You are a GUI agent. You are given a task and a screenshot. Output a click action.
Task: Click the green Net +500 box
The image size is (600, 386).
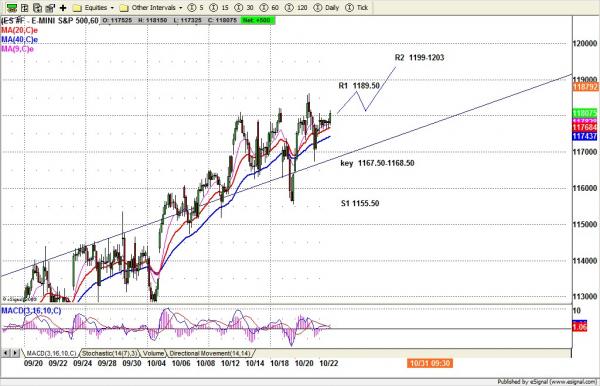coord(257,20)
